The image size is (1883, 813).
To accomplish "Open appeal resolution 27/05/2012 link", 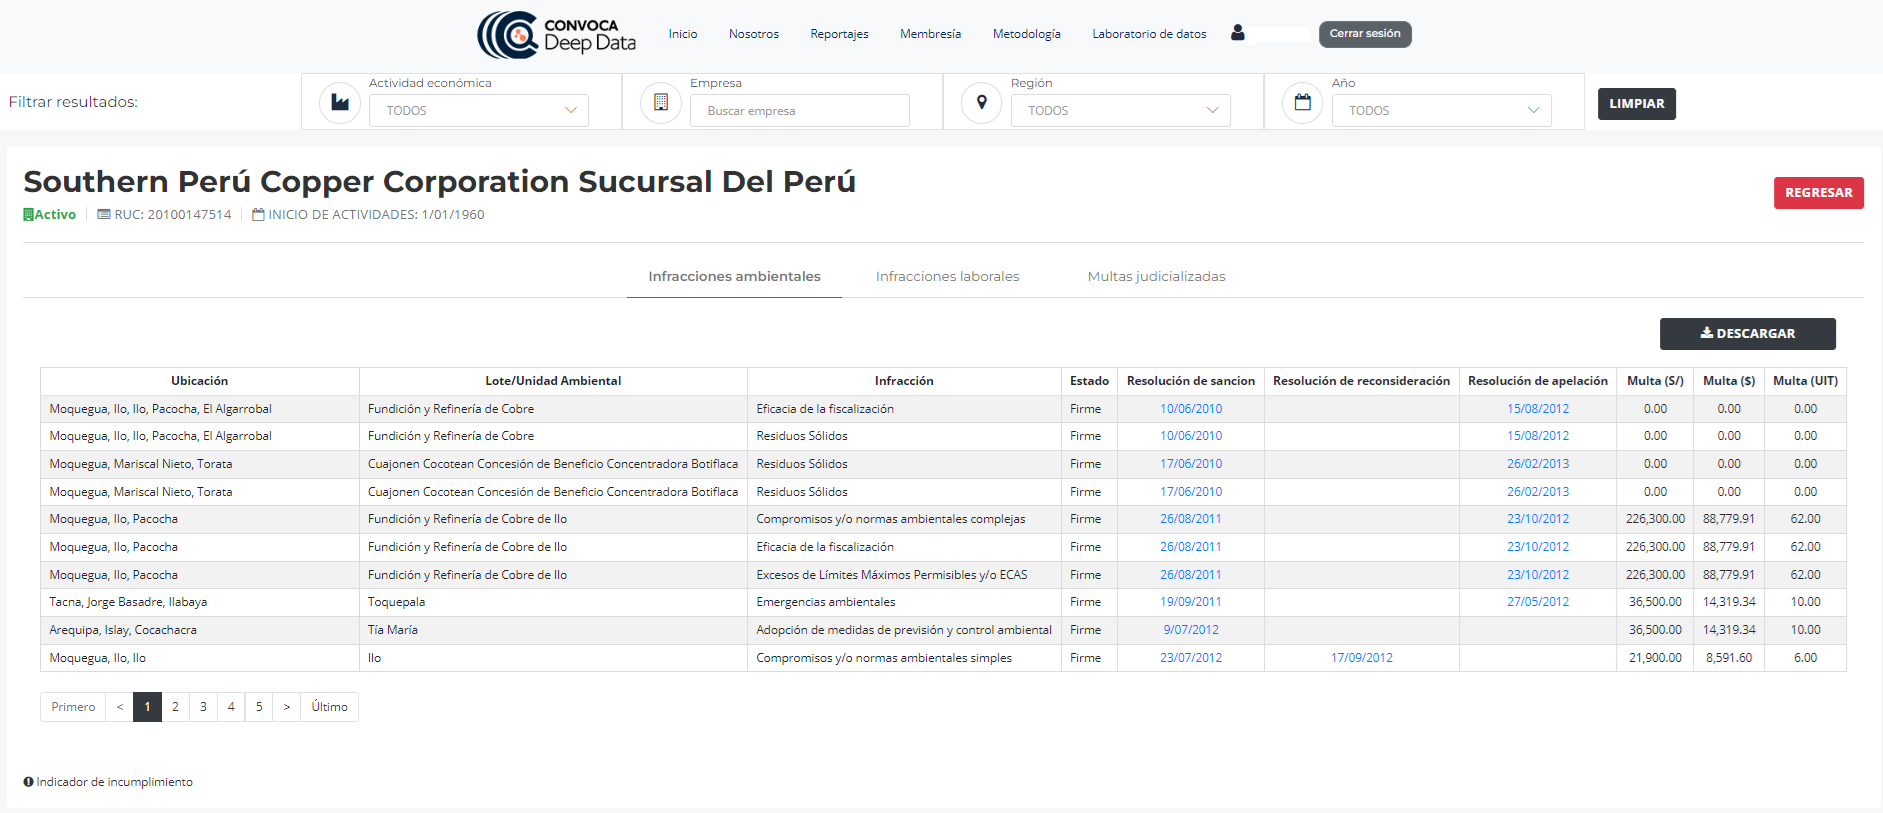I will pos(1538,602).
